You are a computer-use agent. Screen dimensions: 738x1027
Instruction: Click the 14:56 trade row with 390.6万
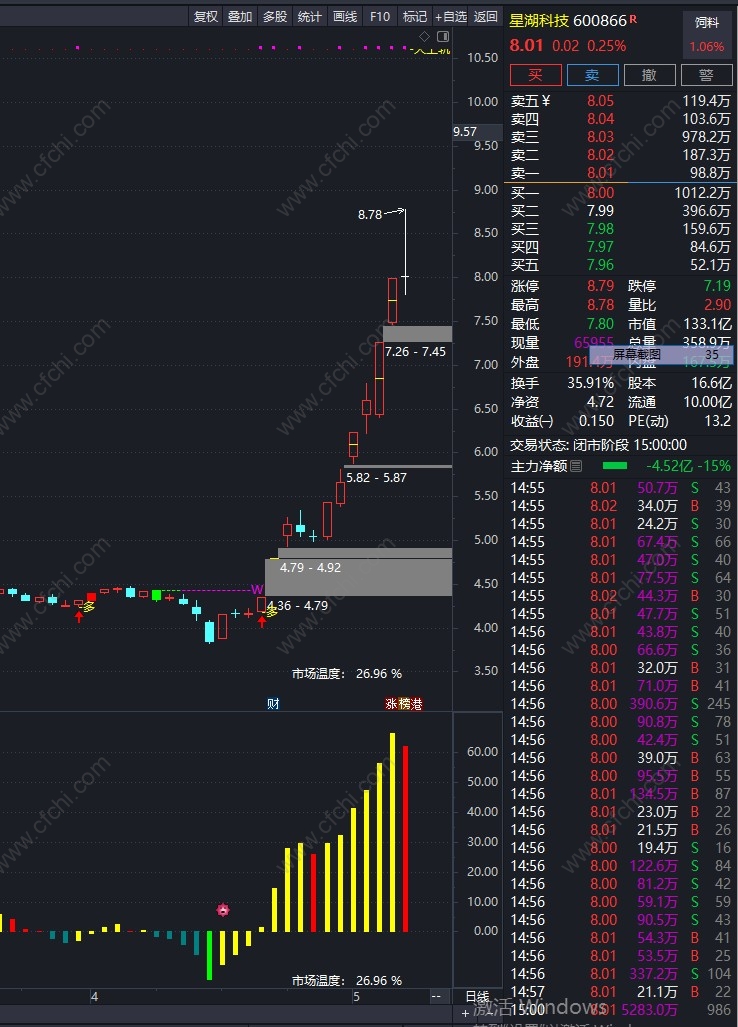click(x=620, y=703)
